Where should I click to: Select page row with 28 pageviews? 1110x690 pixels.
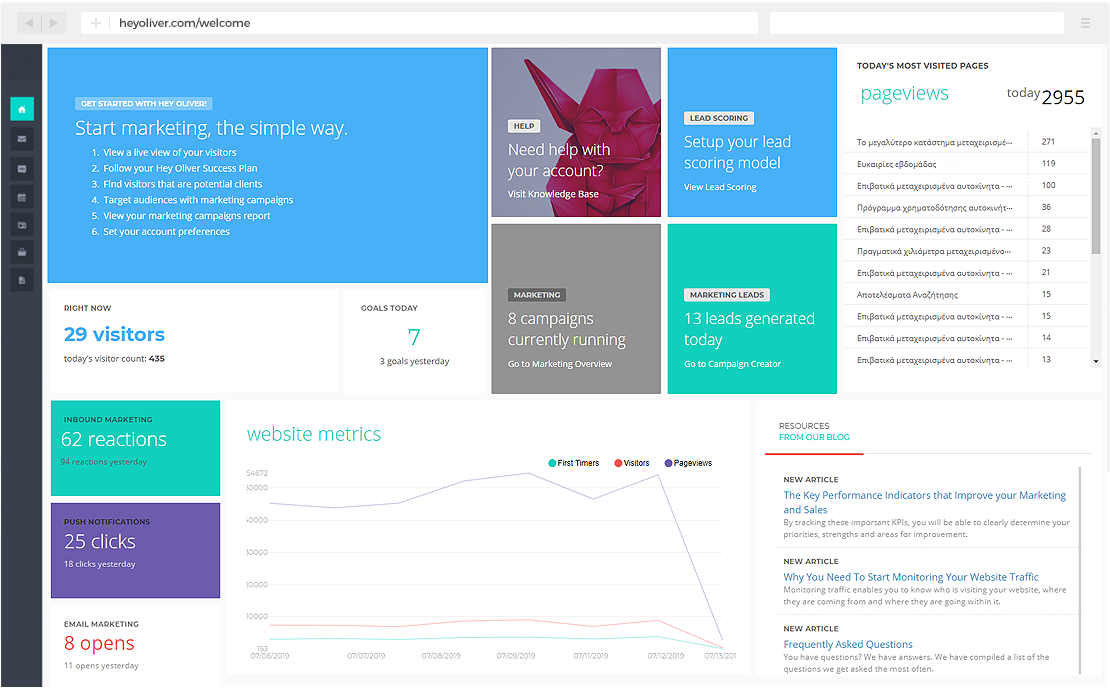click(967, 229)
